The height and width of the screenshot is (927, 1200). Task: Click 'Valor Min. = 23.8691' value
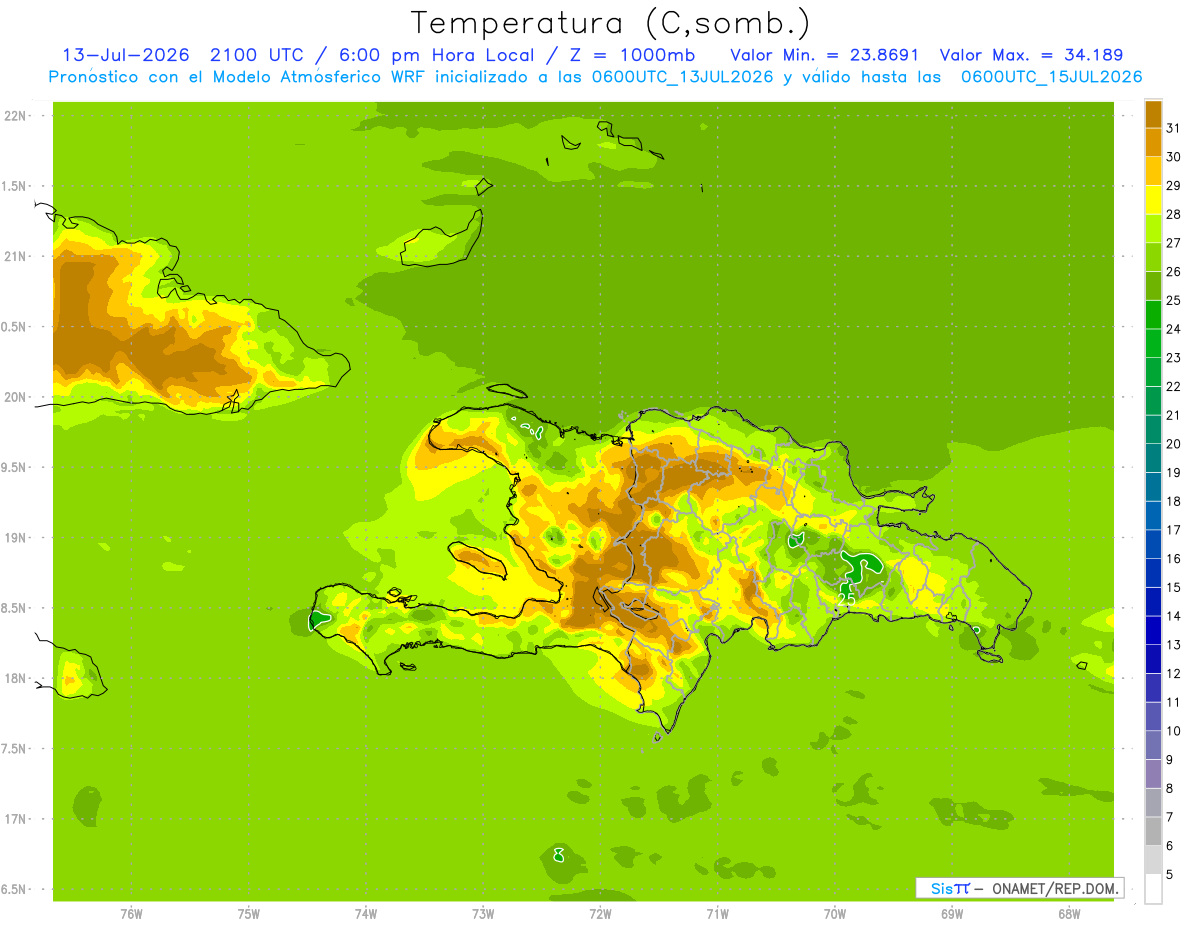[x=824, y=54]
